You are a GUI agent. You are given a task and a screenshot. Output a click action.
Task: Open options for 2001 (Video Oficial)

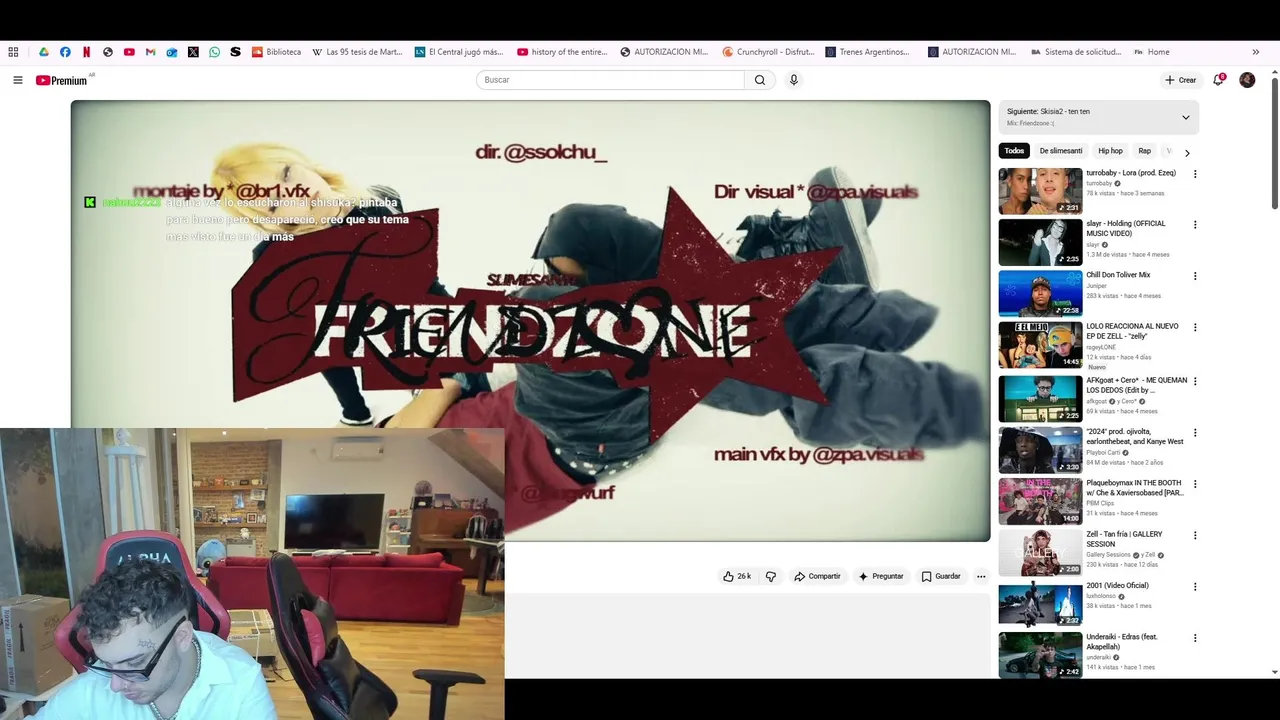(x=1194, y=586)
